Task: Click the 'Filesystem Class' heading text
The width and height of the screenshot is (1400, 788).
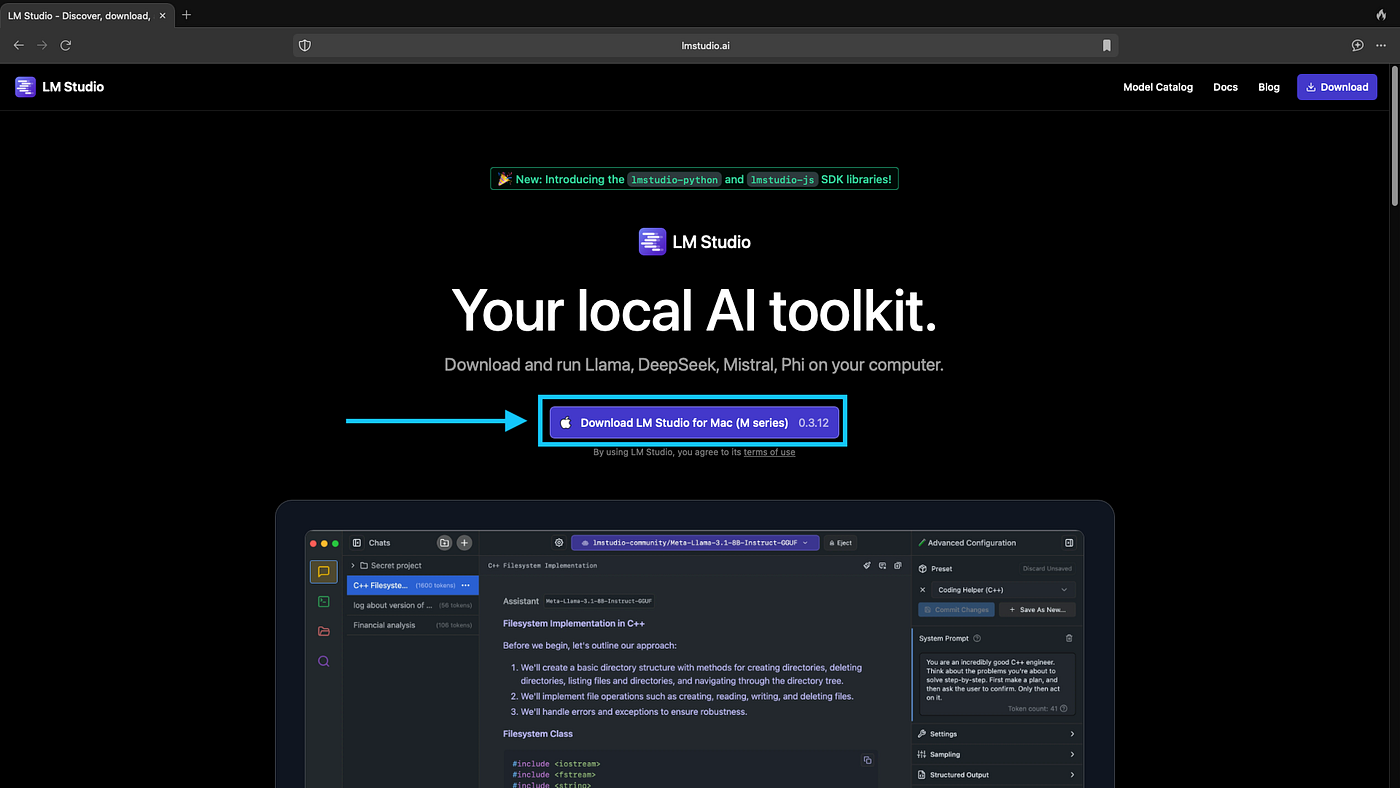Action: (538, 734)
